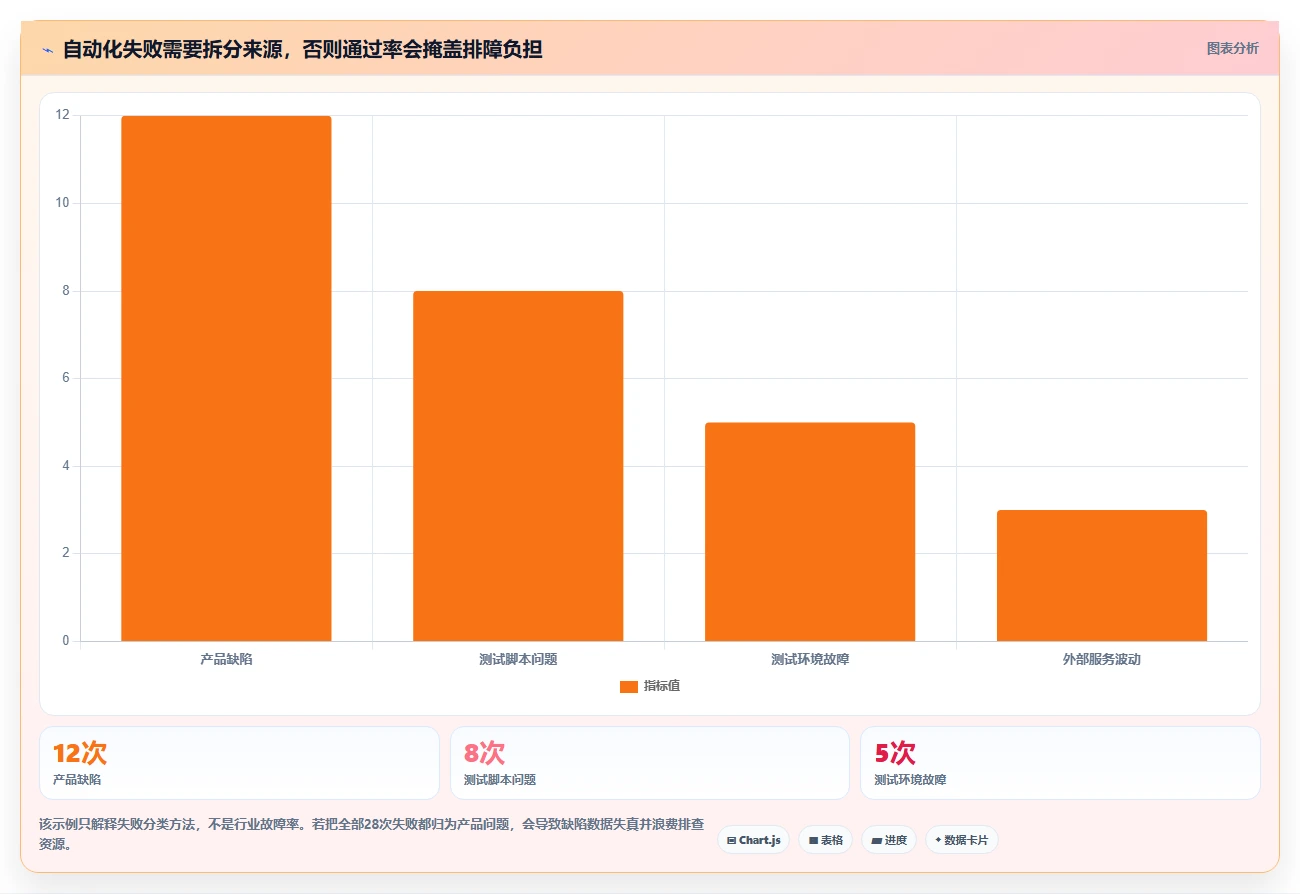Select the 表格 tag chip
Viewport: 1300px width, 894px height.
click(825, 840)
